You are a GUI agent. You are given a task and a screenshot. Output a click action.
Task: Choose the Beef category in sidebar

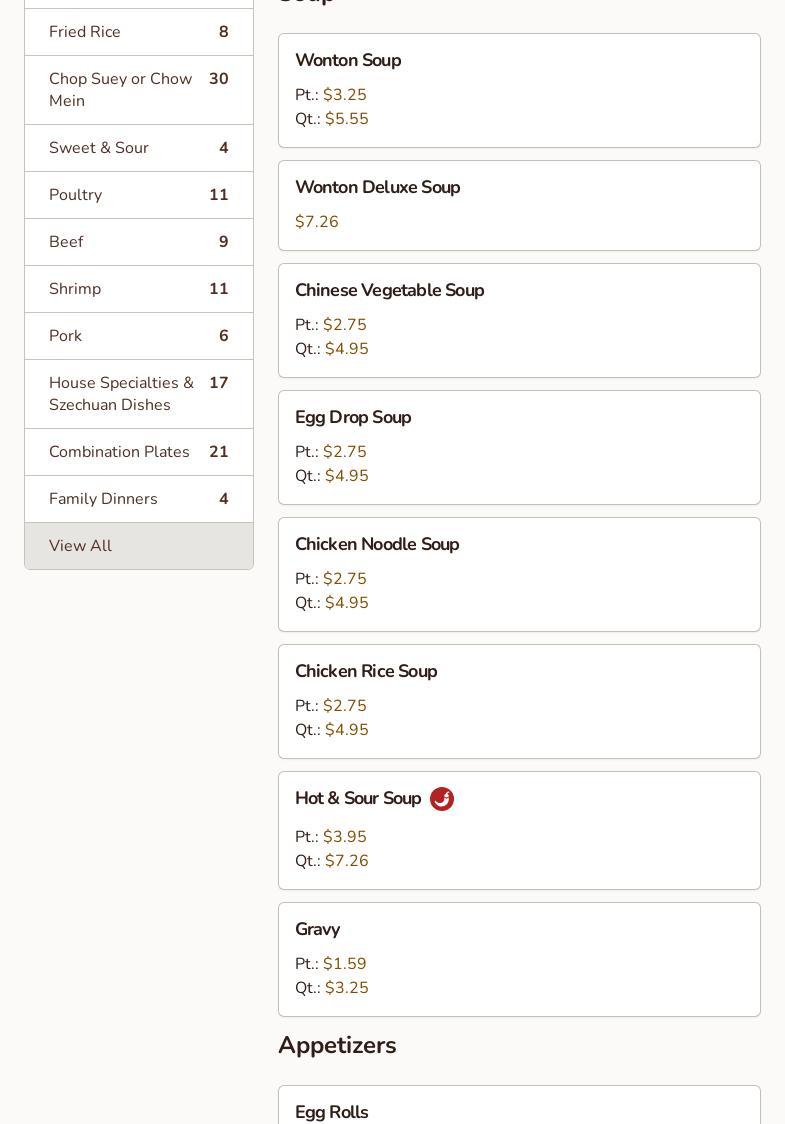[138, 242]
